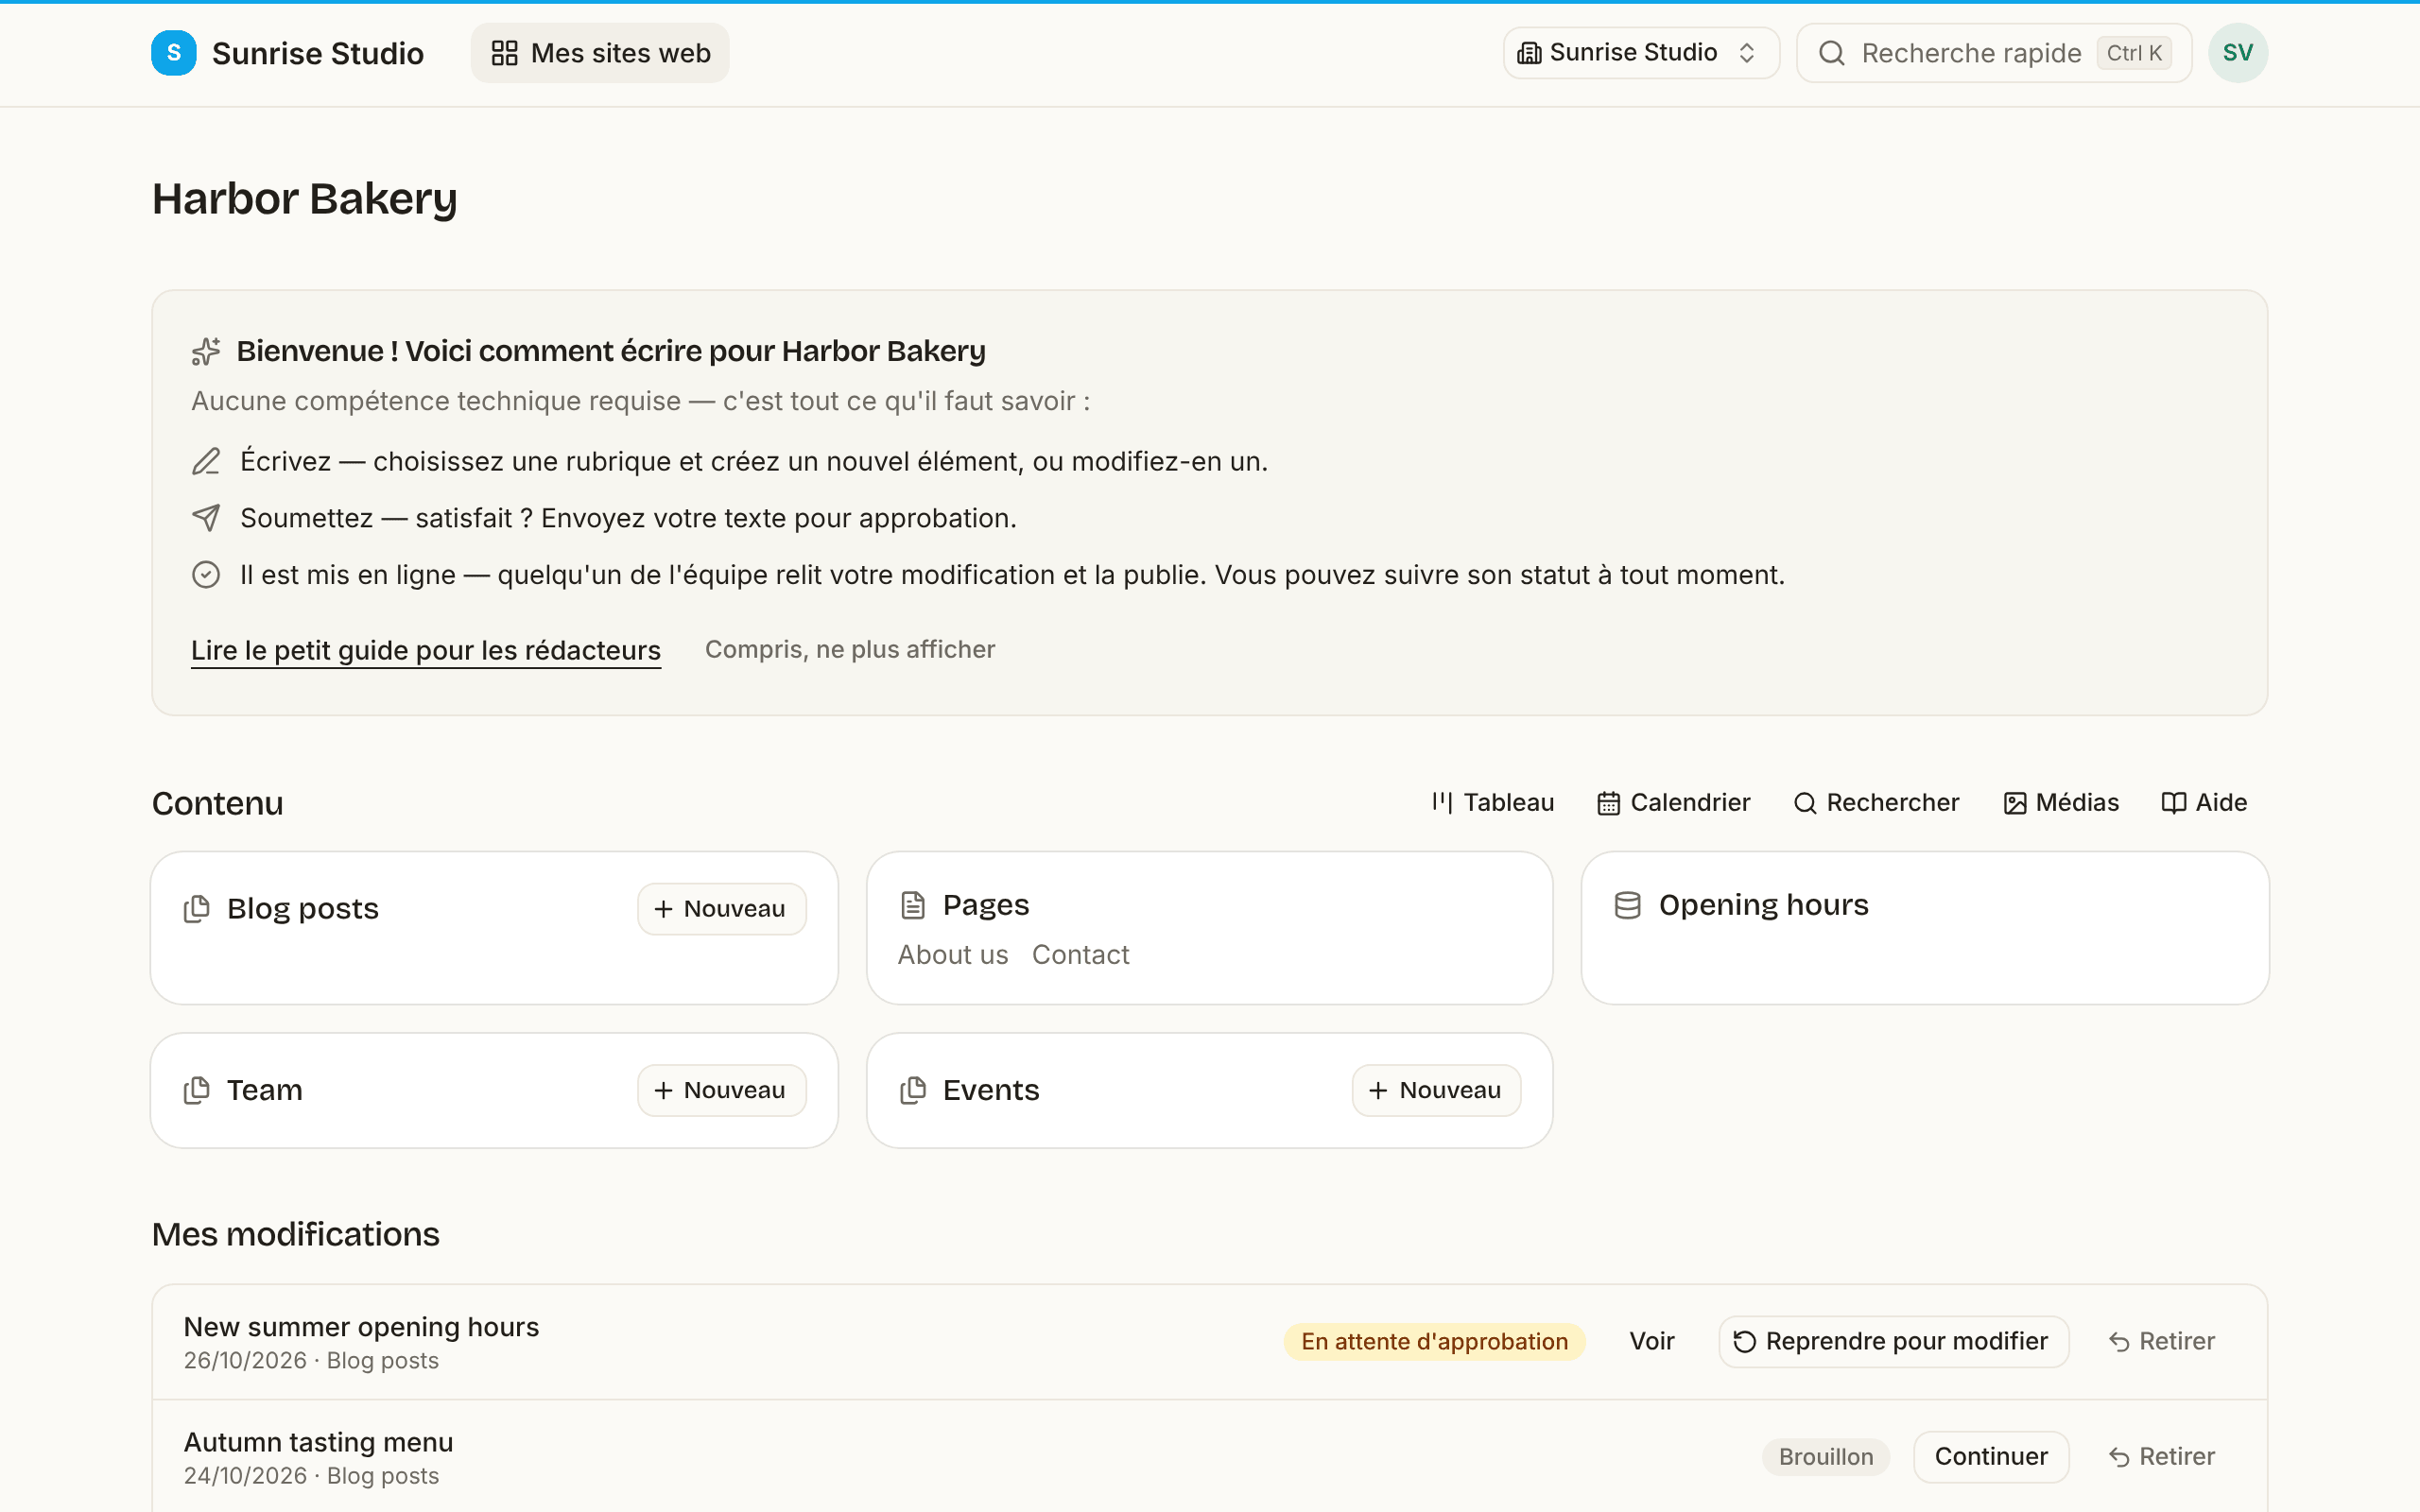Click the paper plane icon next to Soumettez
The image size is (2420, 1512).
click(x=206, y=518)
